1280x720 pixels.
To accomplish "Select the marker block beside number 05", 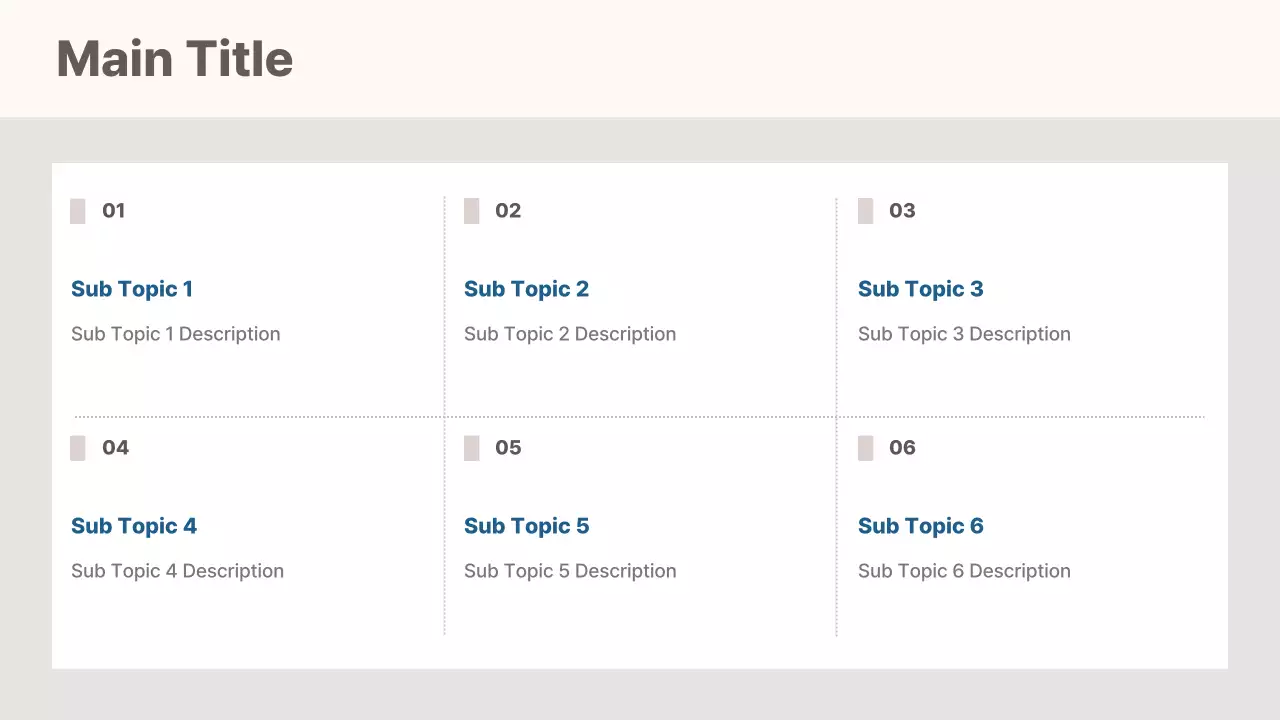I will [472, 448].
